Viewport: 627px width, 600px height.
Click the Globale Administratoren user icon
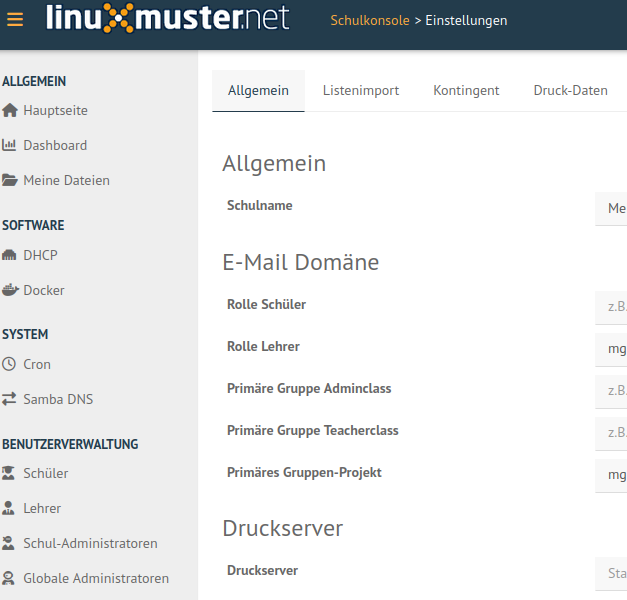(10, 578)
